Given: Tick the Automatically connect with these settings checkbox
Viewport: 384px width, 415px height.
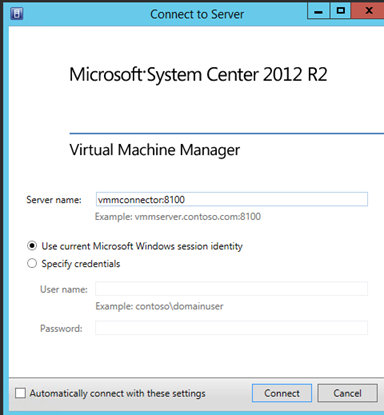Looking at the screenshot, I should tap(20, 393).
